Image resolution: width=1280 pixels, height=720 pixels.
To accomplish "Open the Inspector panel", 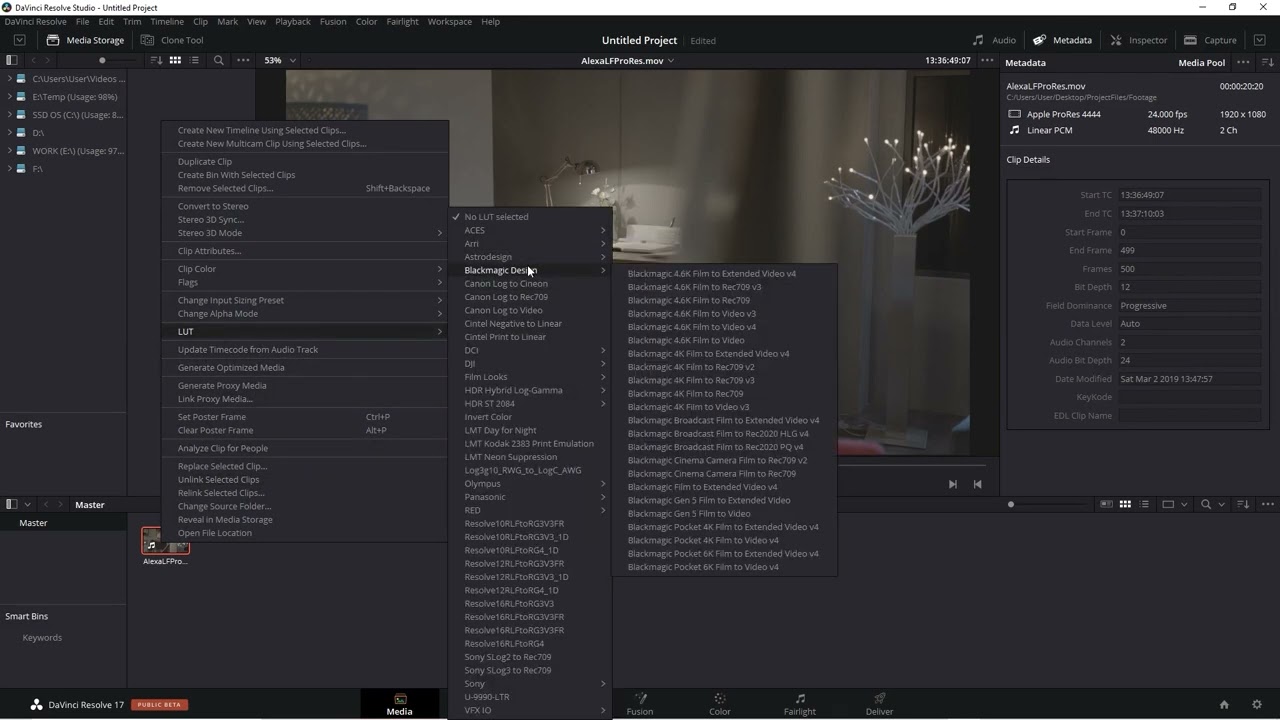I will point(1138,40).
